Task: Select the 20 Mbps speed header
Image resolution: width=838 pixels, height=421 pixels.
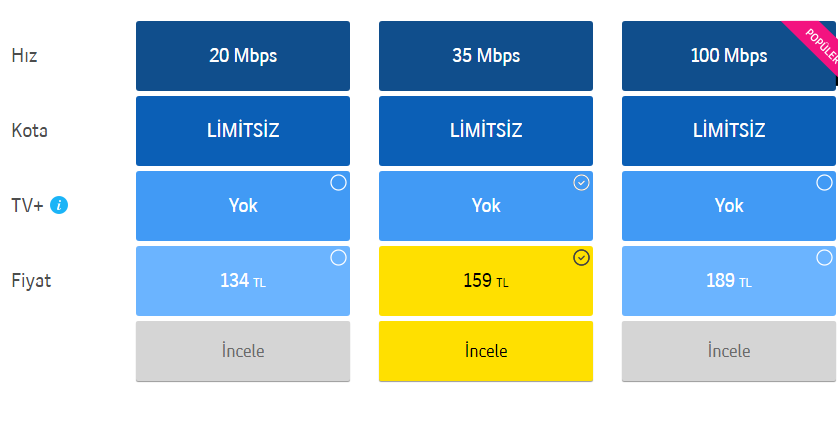Action: (243, 56)
